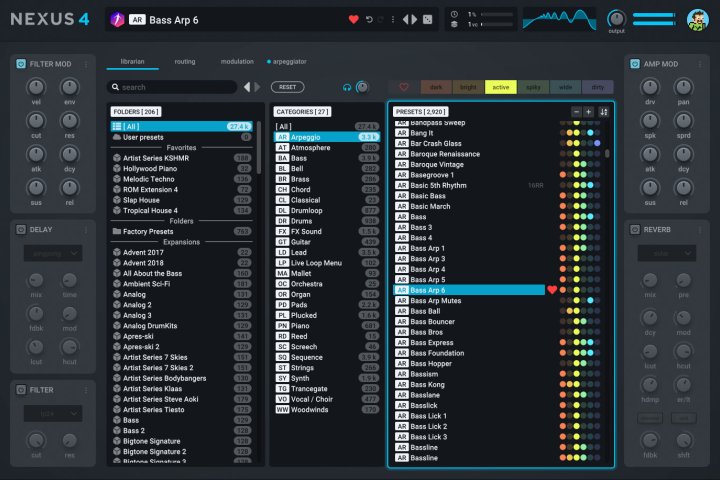Viewport: 720px width, 480px height.
Task: Filter presets by the bright tag
Action: point(468,87)
